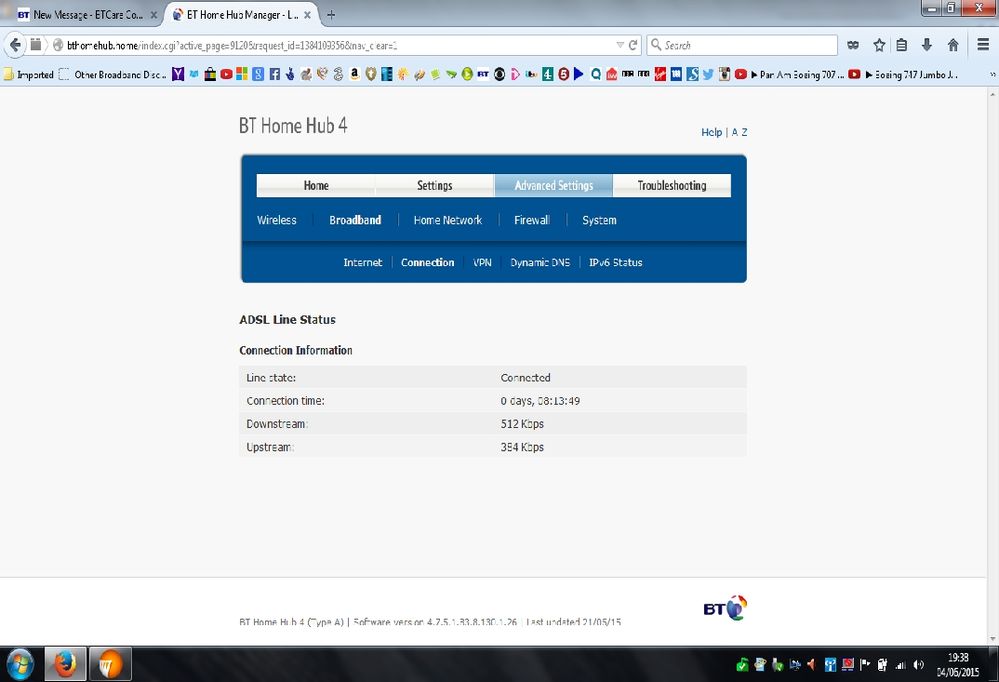Open the Channel 5 bookmark icon
The image size is (999, 682).
[x=564, y=75]
